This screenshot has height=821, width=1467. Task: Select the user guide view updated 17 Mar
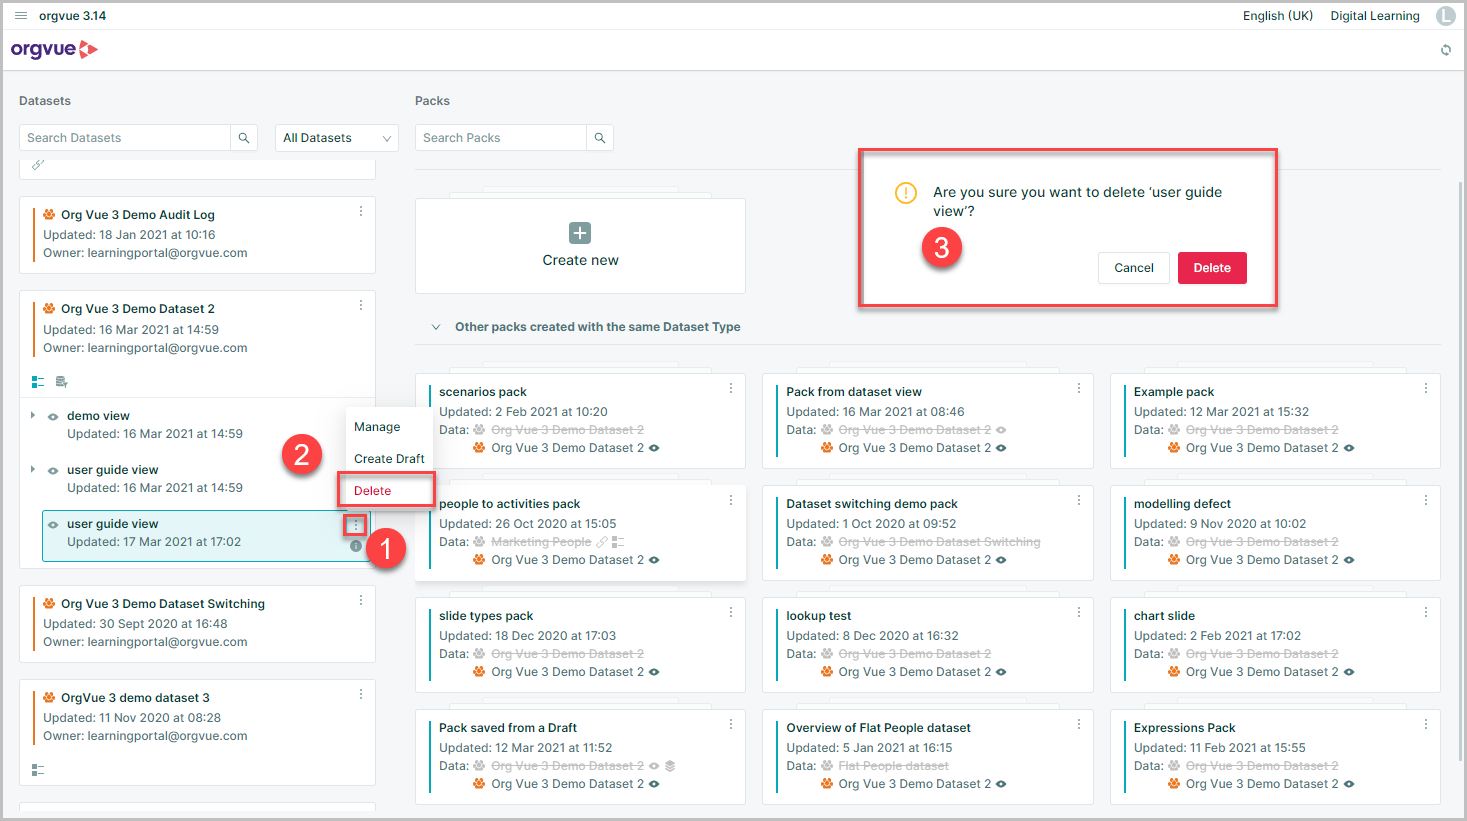(x=206, y=535)
